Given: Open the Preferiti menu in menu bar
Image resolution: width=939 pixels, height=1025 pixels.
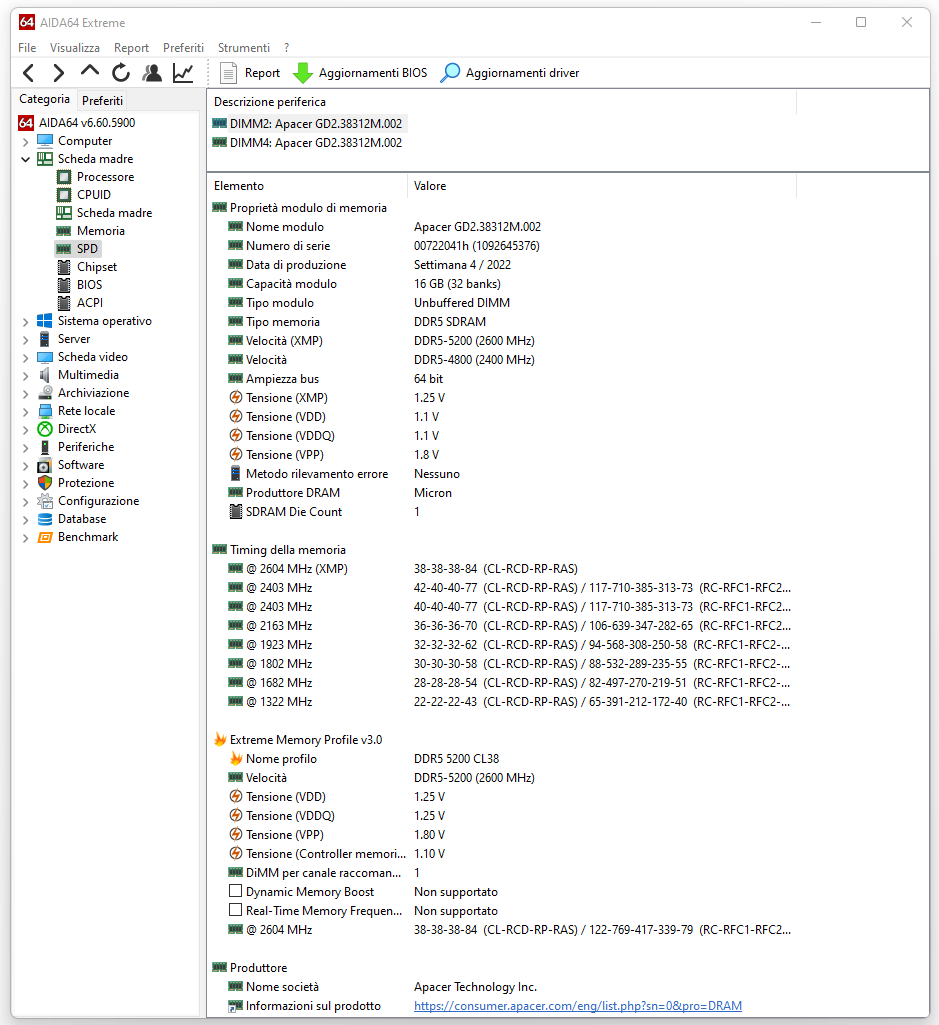Looking at the screenshot, I should click(183, 48).
